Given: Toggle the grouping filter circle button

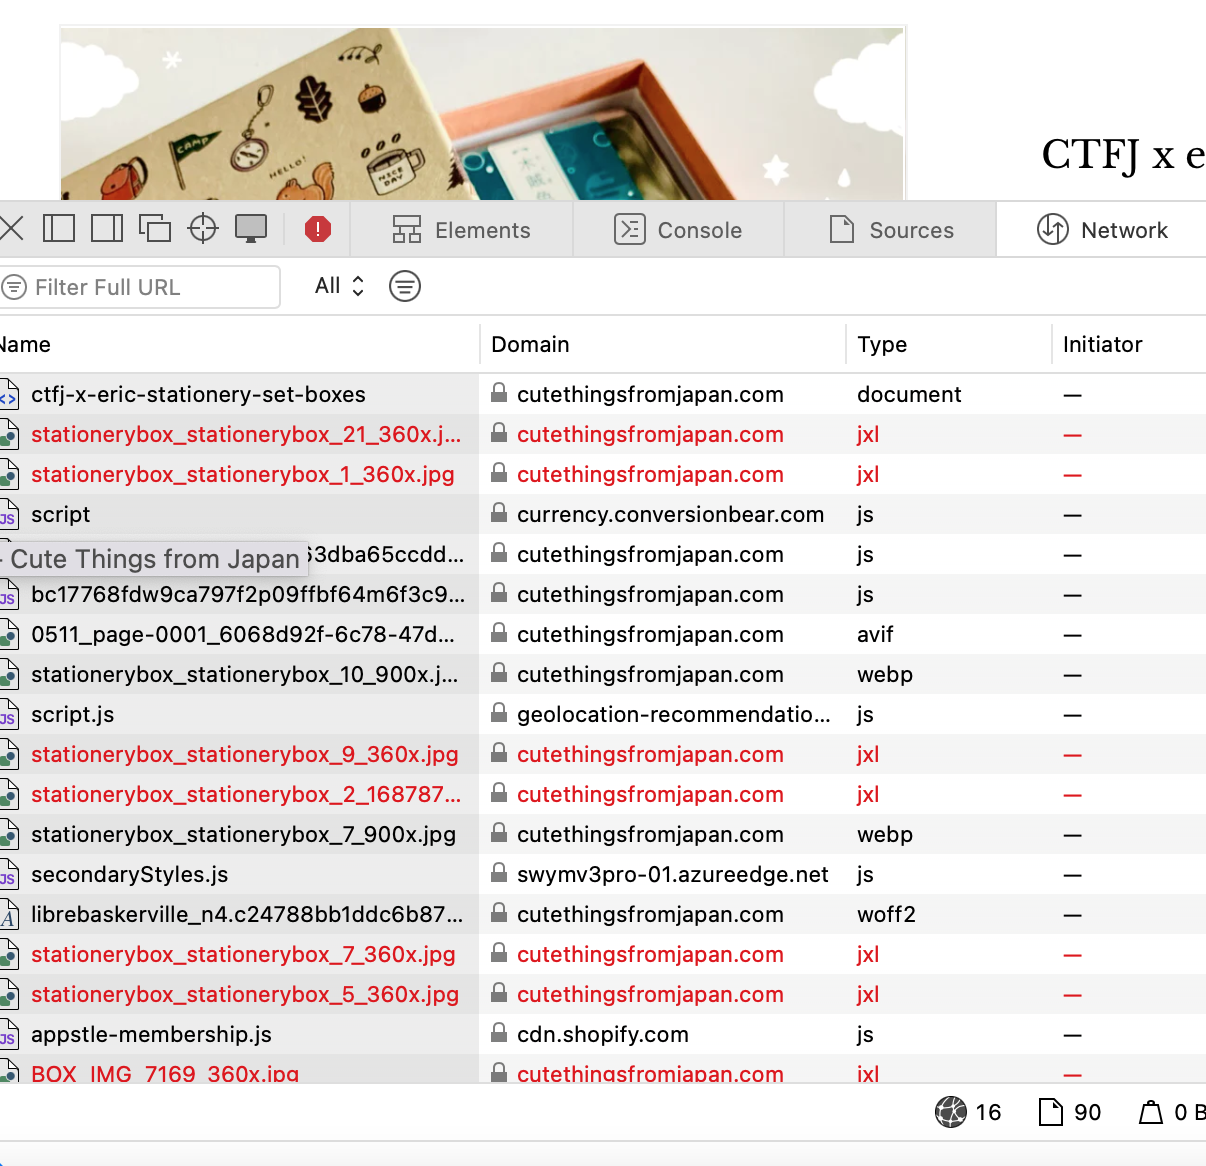Looking at the screenshot, I should 405,287.
